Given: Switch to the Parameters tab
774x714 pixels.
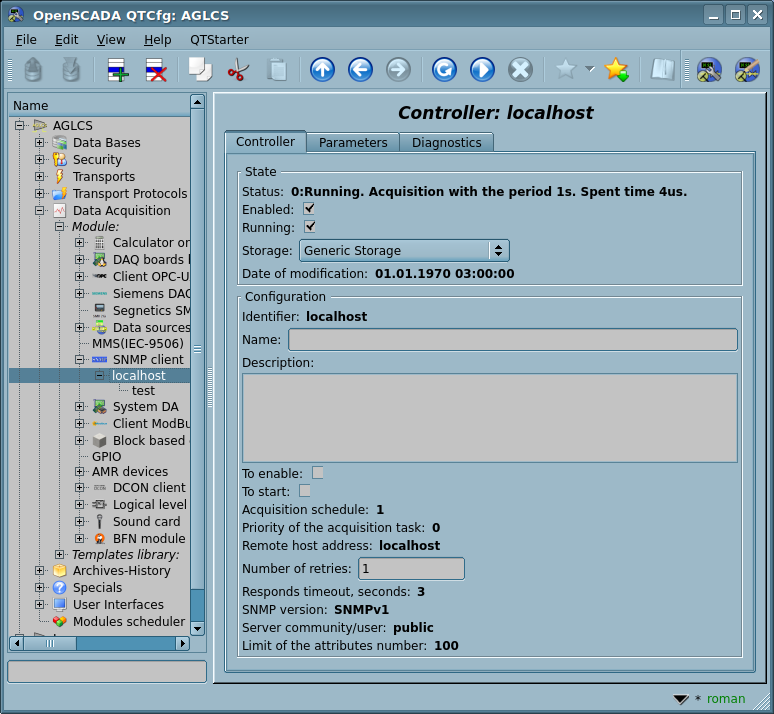Looking at the screenshot, I should pos(352,143).
